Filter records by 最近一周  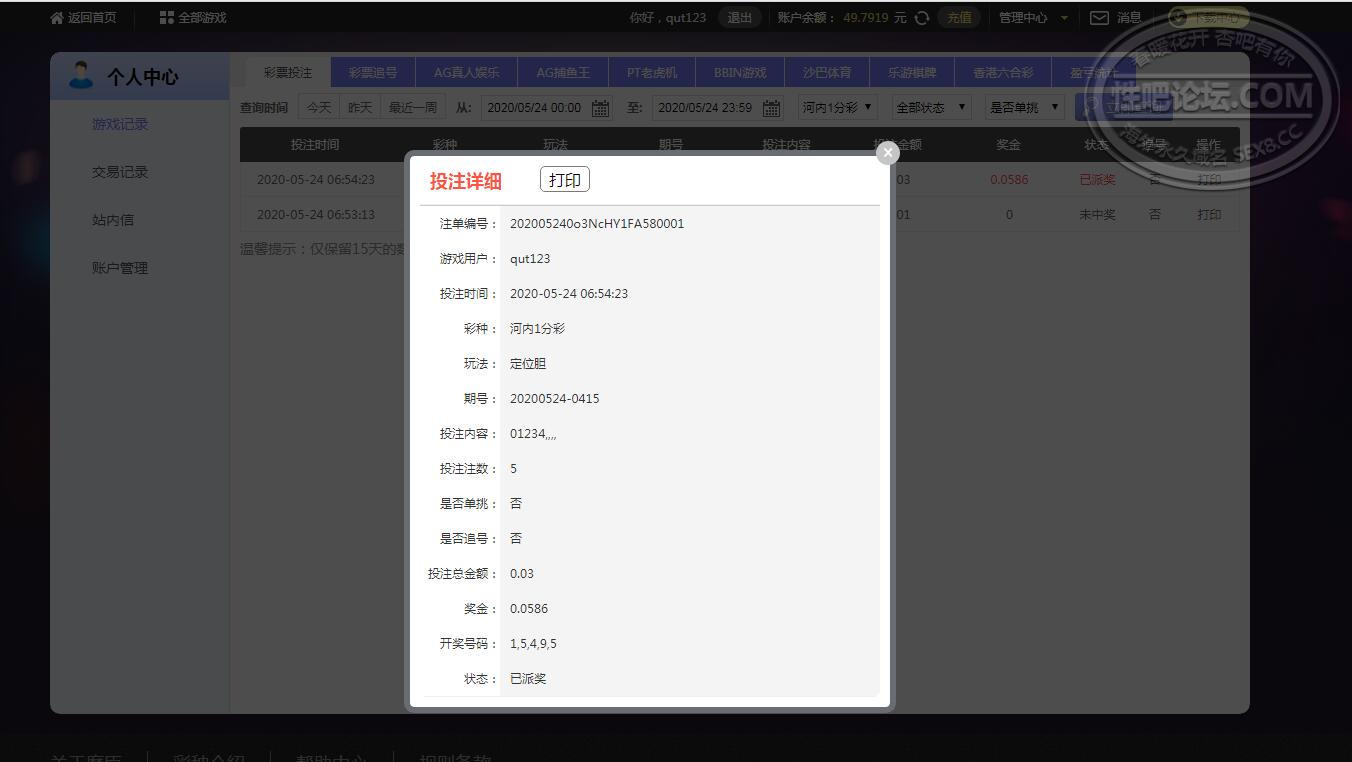click(x=413, y=107)
